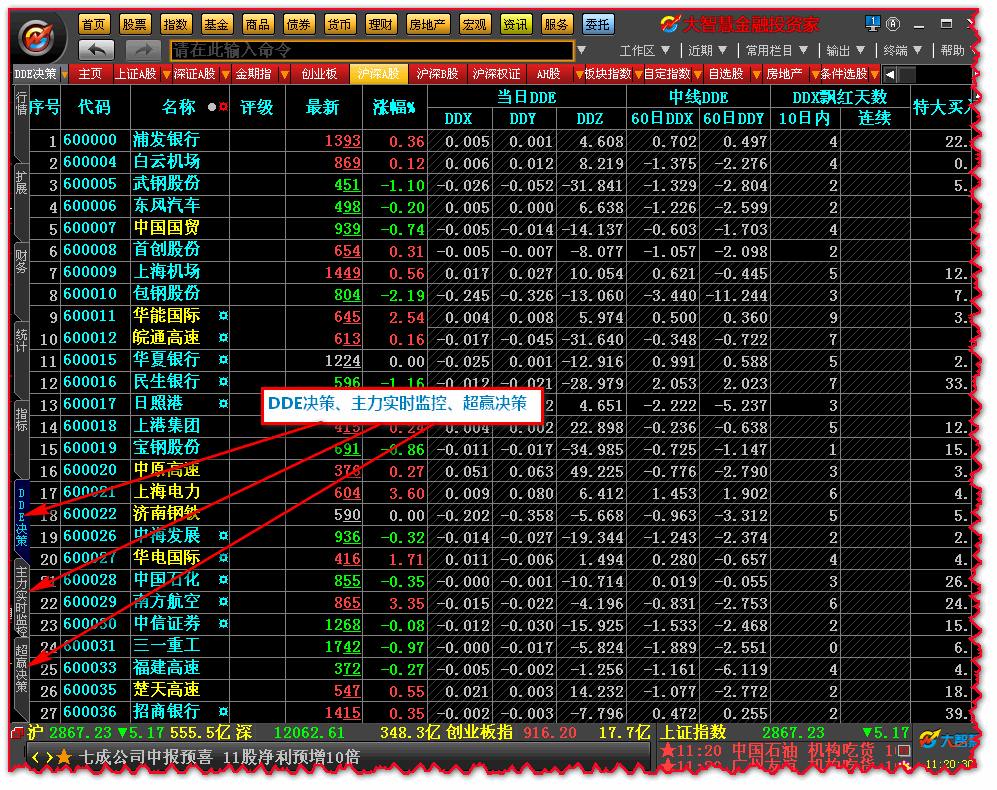Click the circled icon beside monitor icon
Image resolution: width=997 pixels, height=790 pixels.
point(893,24)
